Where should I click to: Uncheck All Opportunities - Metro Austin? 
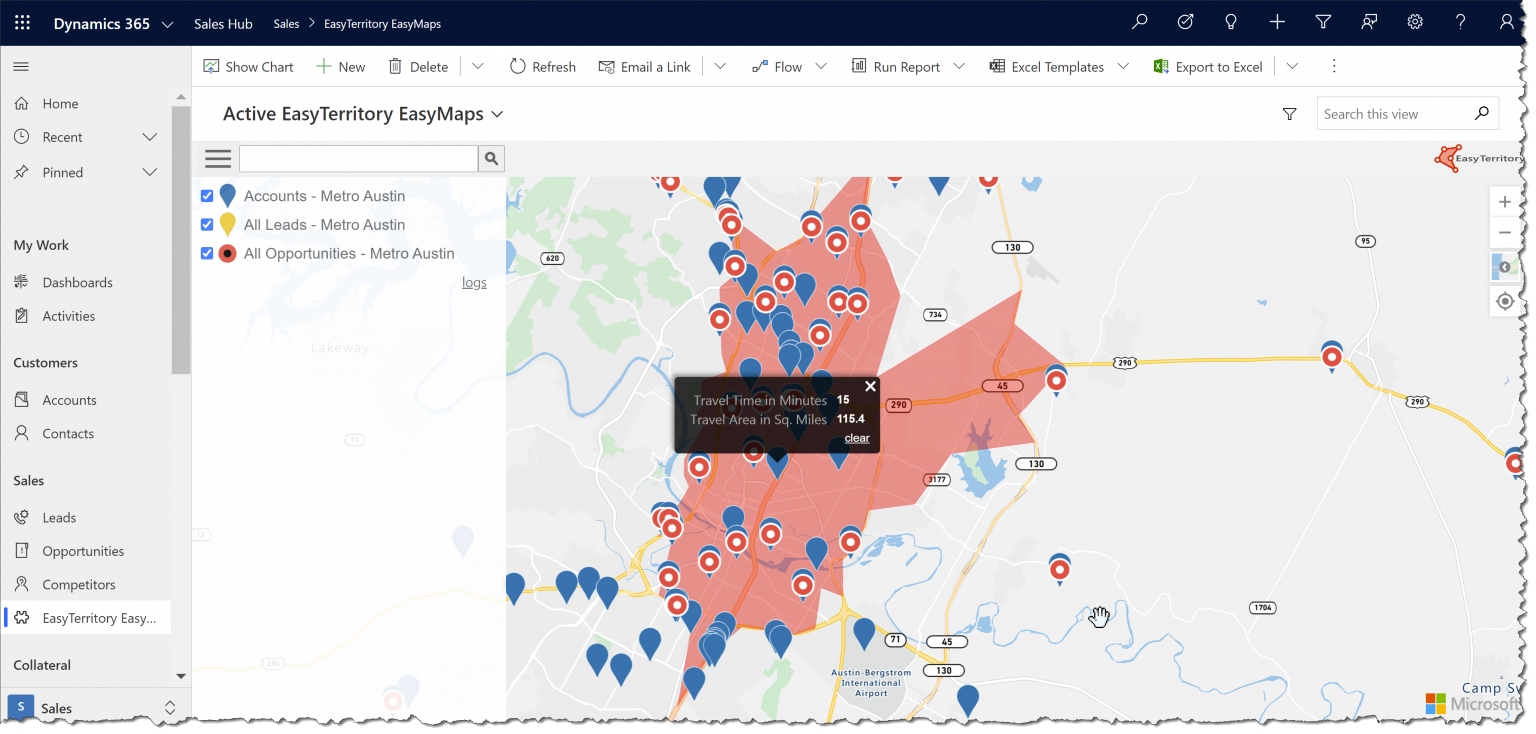tap(207, 253)
